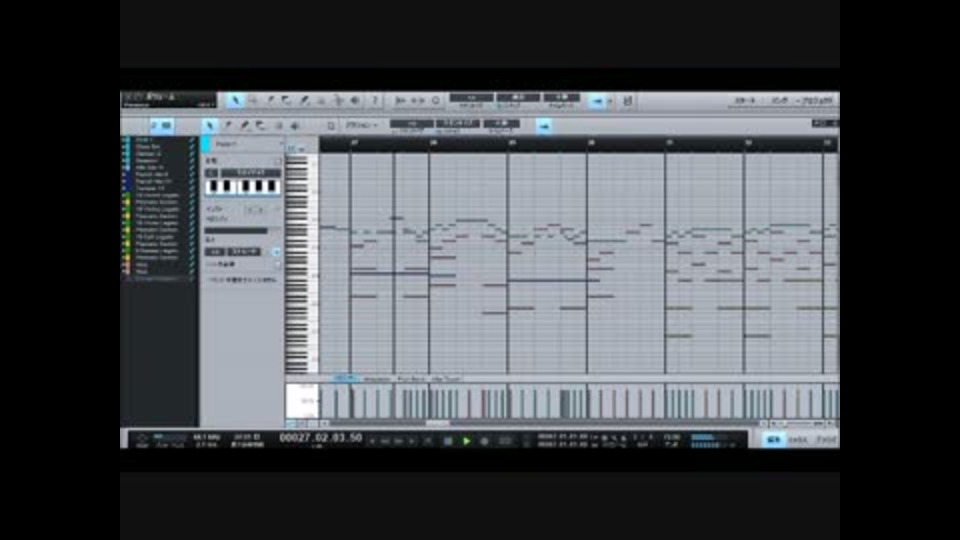Toggle the highlighted editor view button at left
This screenshot has width=960, height=540.
[162, 126]
